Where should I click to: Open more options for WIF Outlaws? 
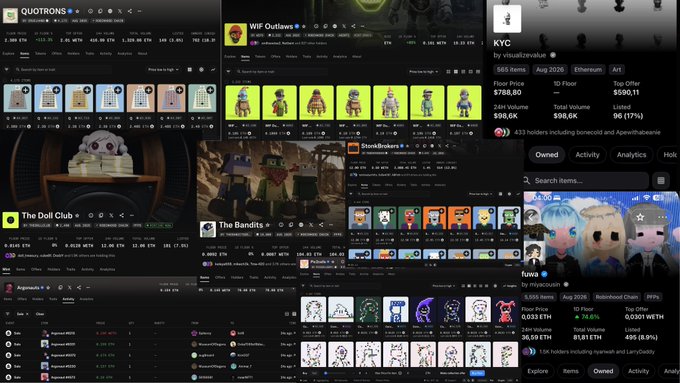point(363,26)
